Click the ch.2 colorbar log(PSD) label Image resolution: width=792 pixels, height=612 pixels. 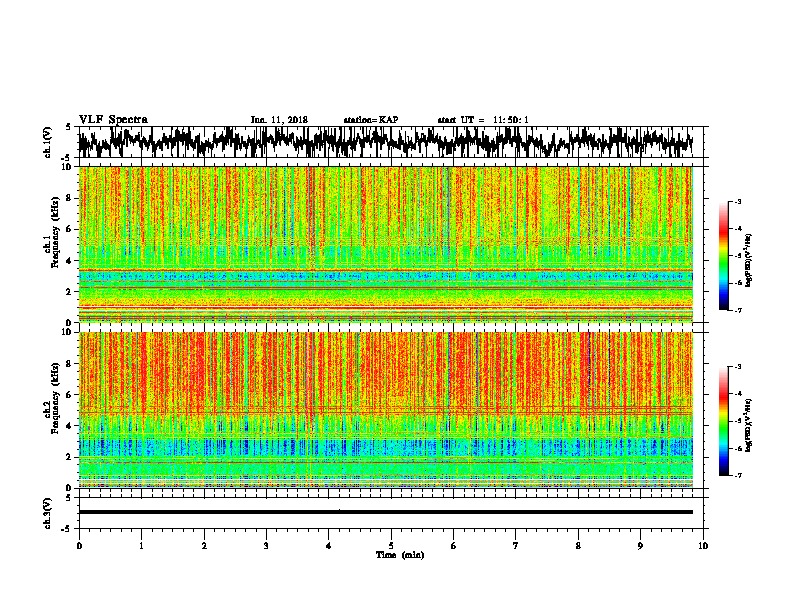point(748,425)
